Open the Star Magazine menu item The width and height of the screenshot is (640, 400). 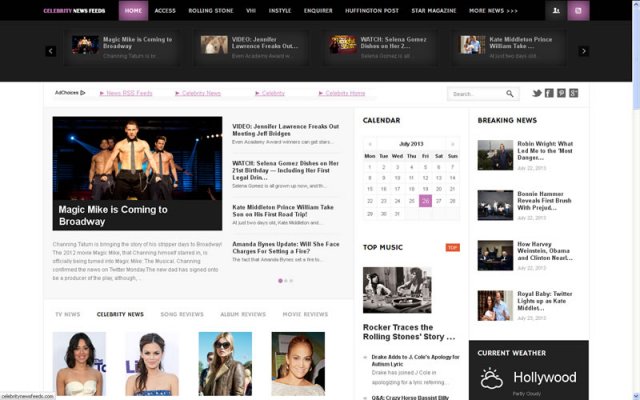(x=433, y=11)
